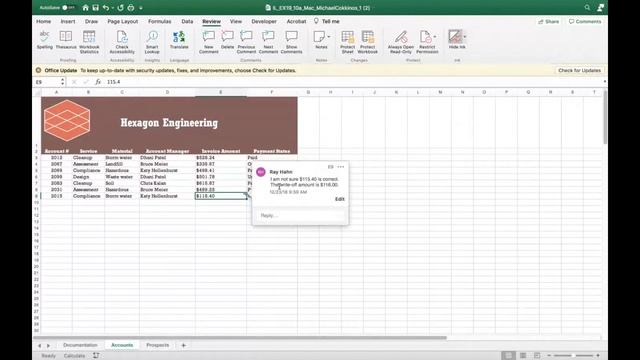Viewport: 640px width, 360px height.
Task: Click Protect Workbook
Action: click(x=367, y=42)
